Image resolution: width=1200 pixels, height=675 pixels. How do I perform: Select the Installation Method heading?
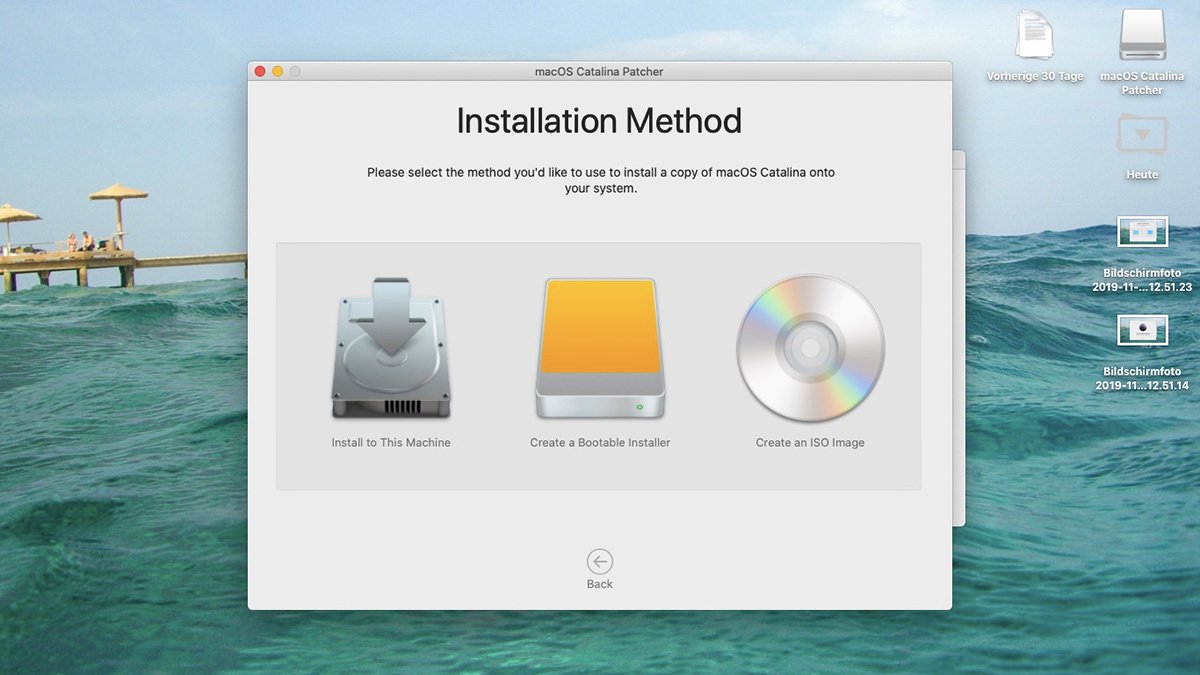point(599,121)
